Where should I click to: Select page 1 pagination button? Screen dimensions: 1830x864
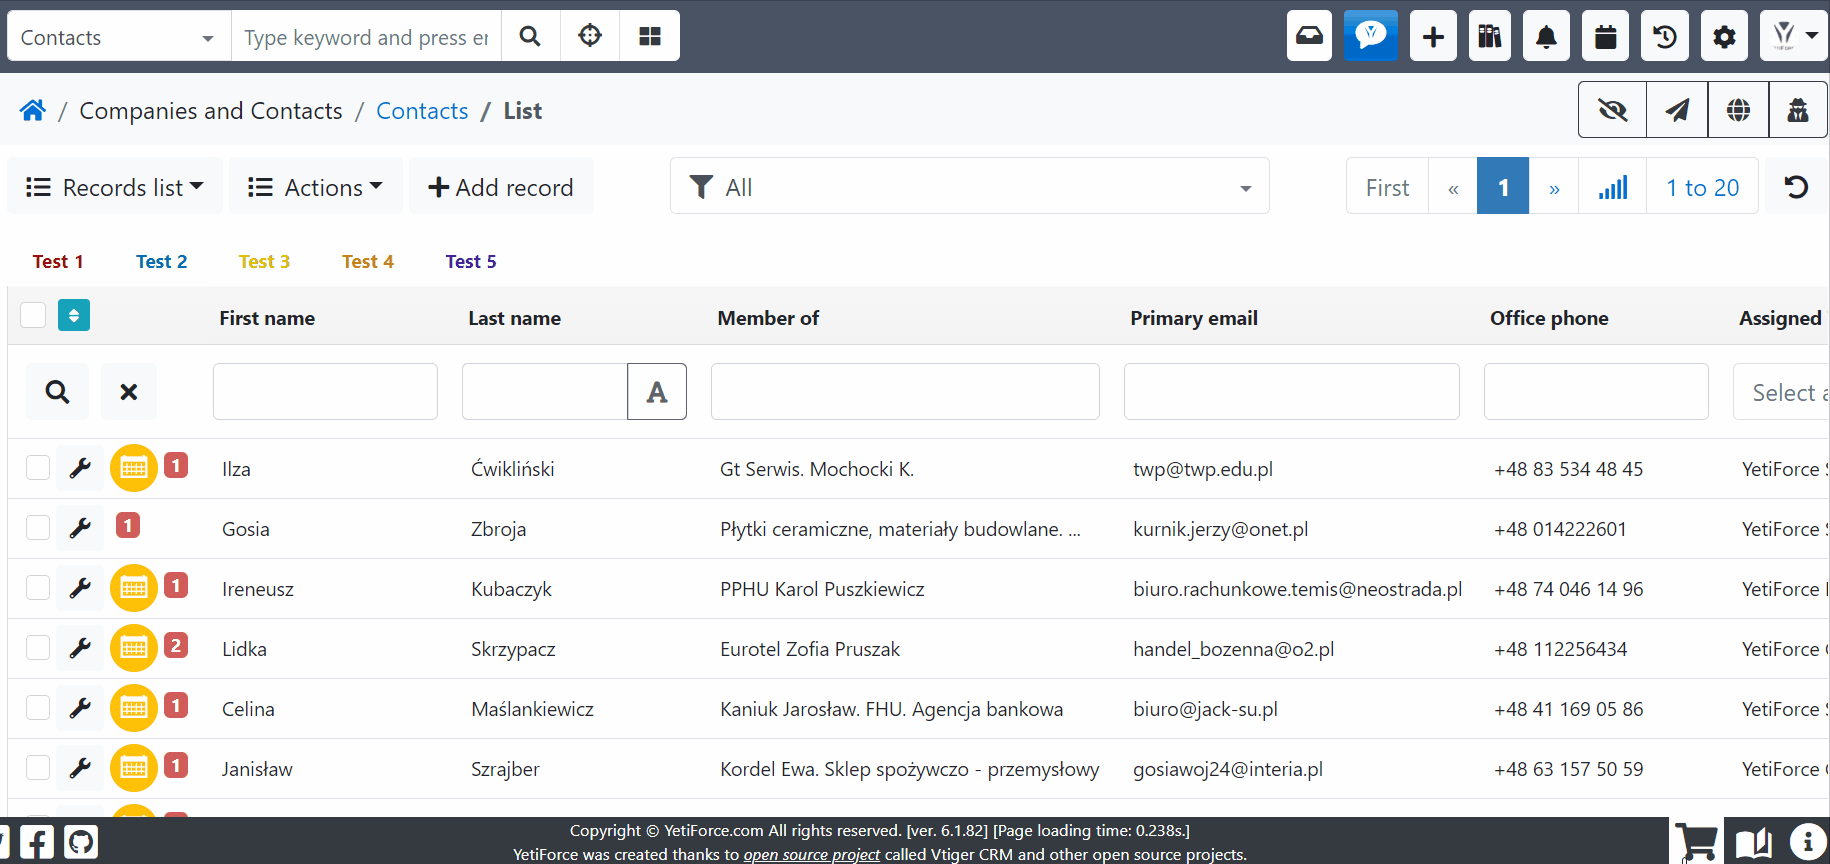pyautogui.click(x=1503, y=187)
